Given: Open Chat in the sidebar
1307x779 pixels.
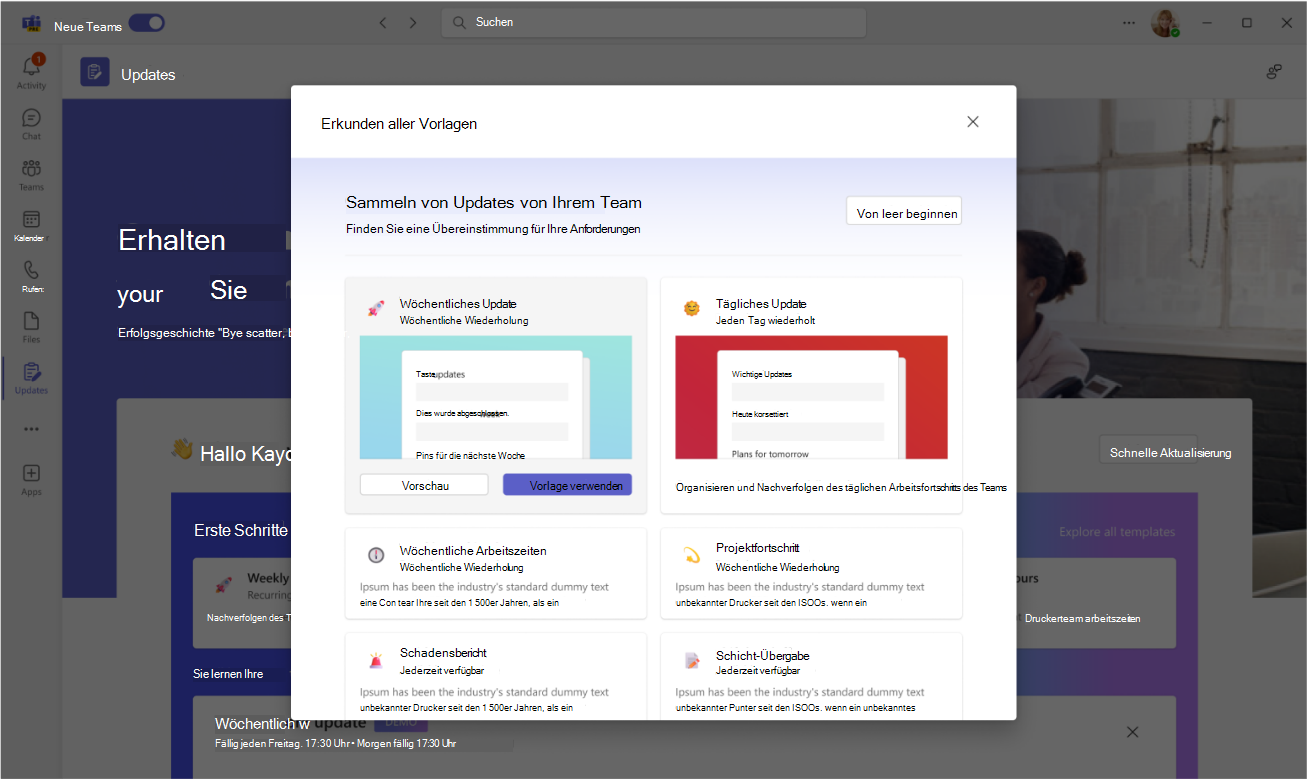Looking at the screenshot, I should click(x=31, y=124).
